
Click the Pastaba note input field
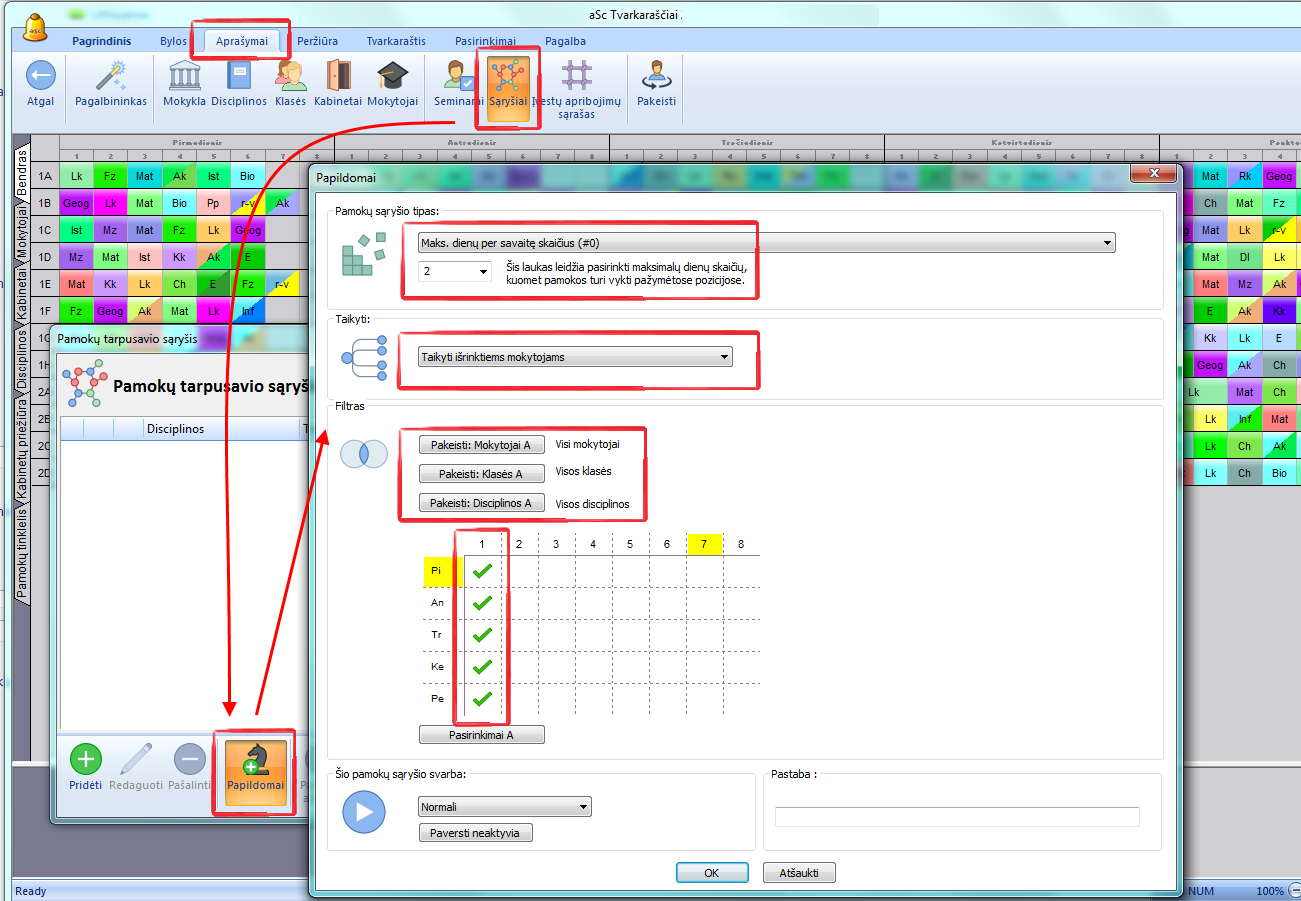point(957,817)
